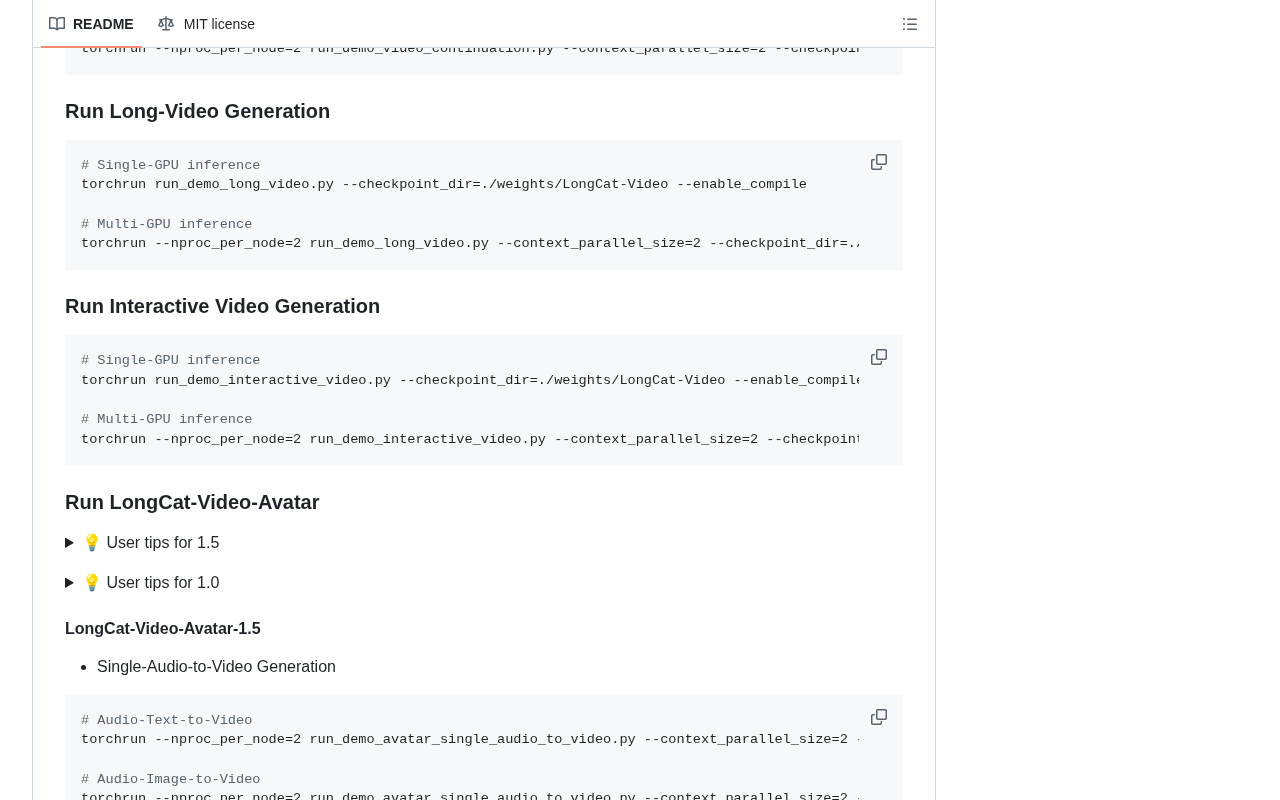Click "# Single-GPU inference" comment under Long-Video Generation
1280x800 pixels.
[x=170, y=165]
